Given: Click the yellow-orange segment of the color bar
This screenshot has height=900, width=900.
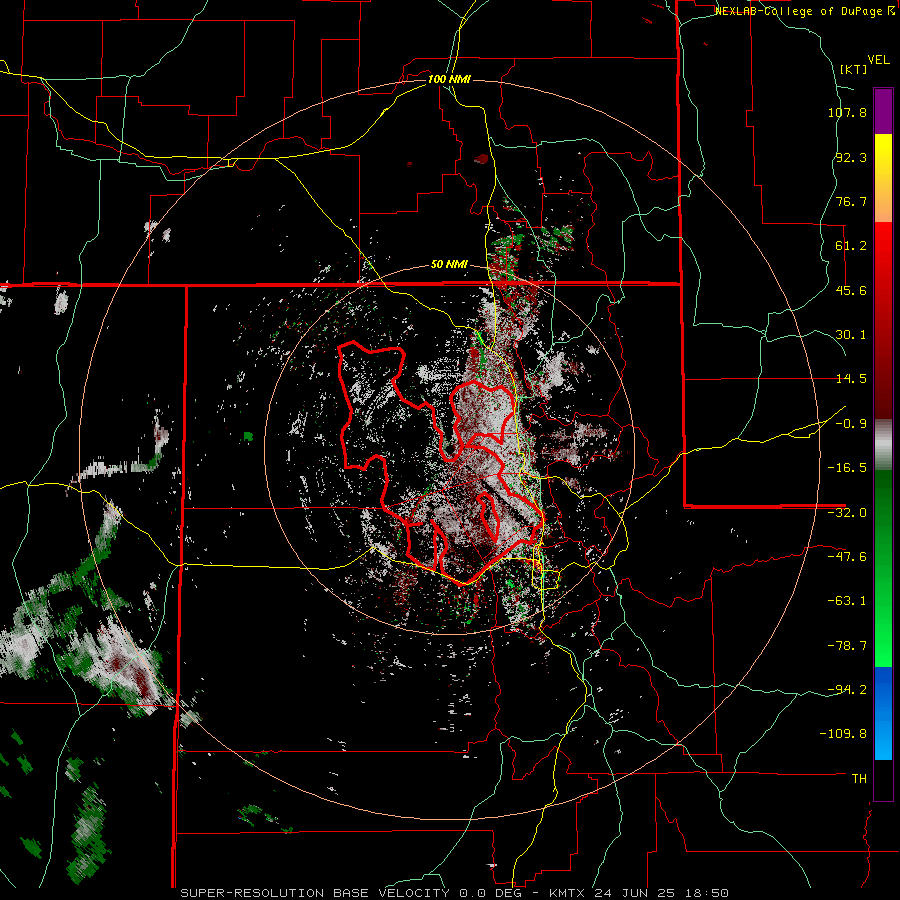Looking at the screenshot, I should (883, 178).
